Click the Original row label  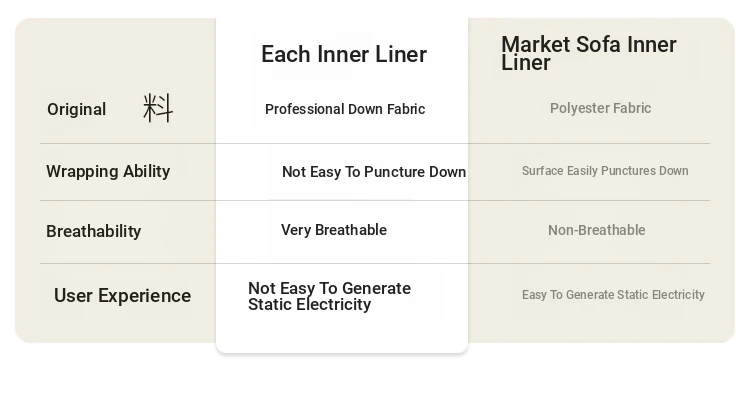pos(76,109)
